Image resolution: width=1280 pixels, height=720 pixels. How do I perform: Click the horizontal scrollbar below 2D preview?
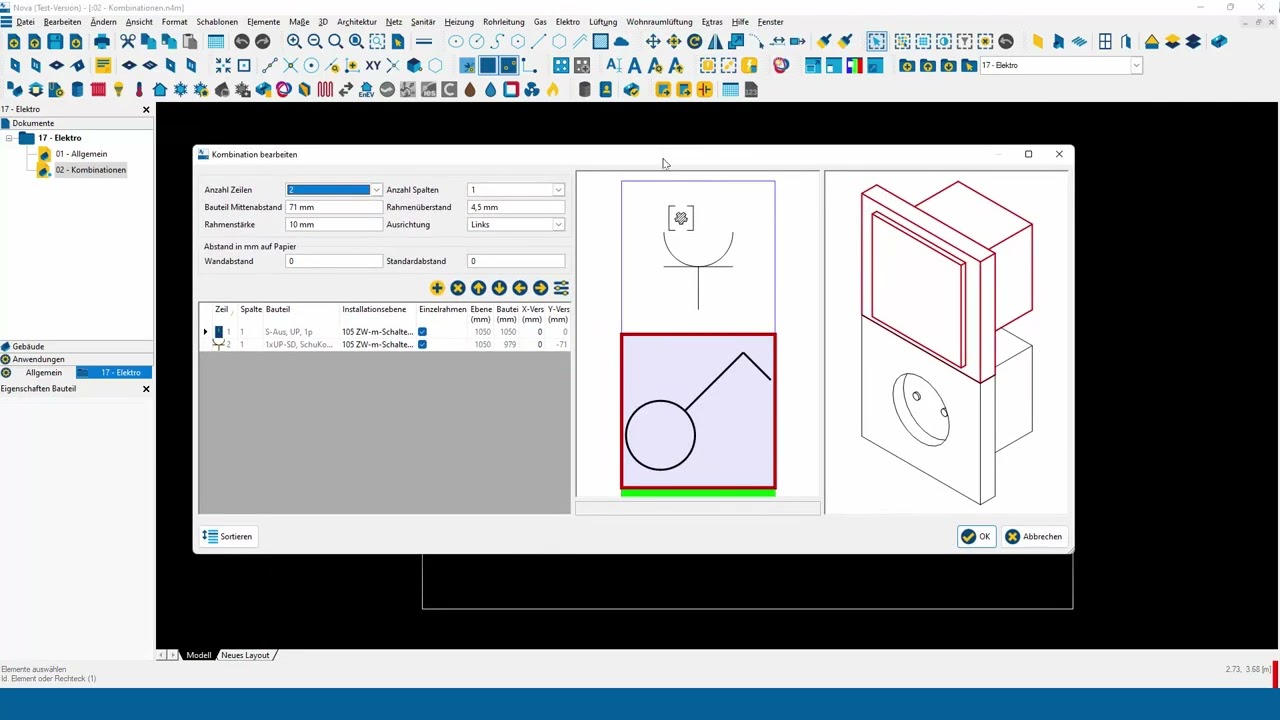[698, 508]
